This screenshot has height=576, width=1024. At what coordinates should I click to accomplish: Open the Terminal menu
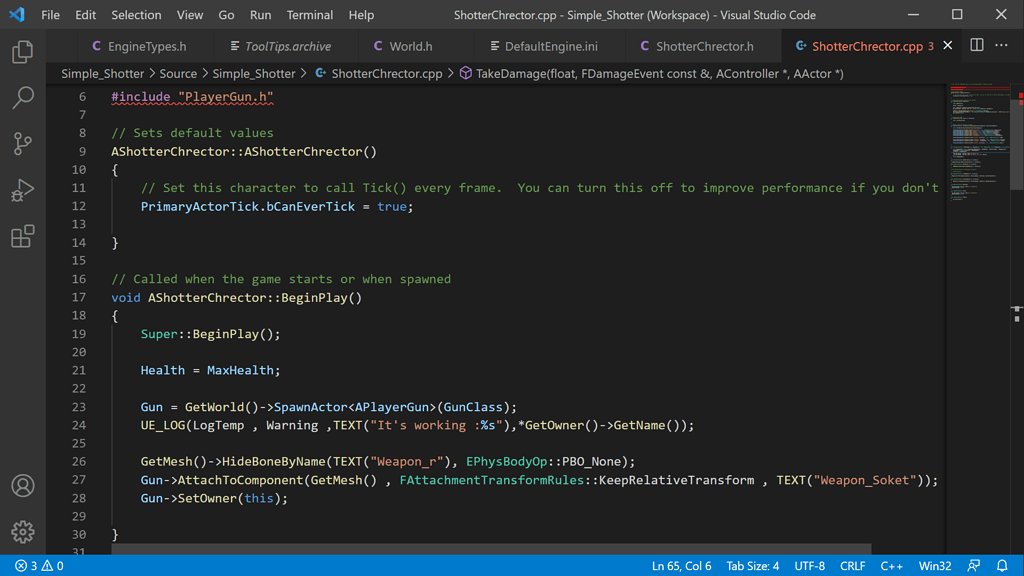click(x=310, y=15)
